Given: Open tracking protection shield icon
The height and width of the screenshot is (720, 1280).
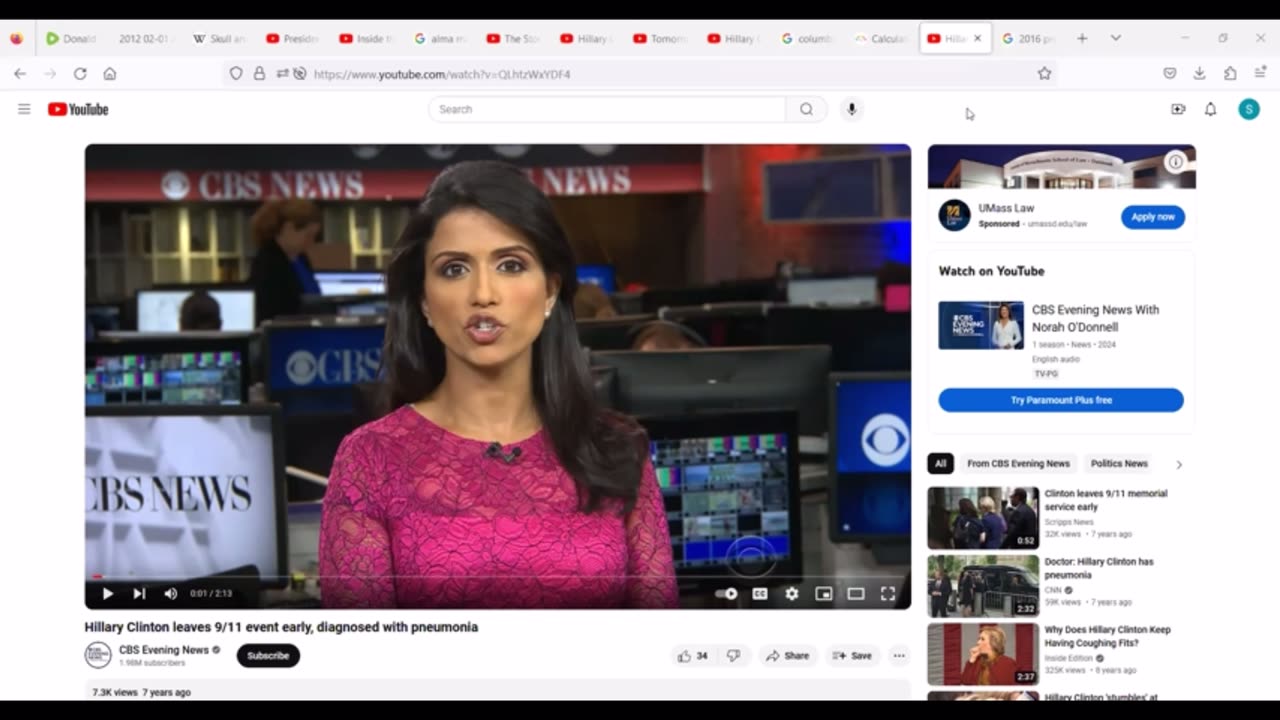Looking at the screenshot, I should click(x=236, y=74).
